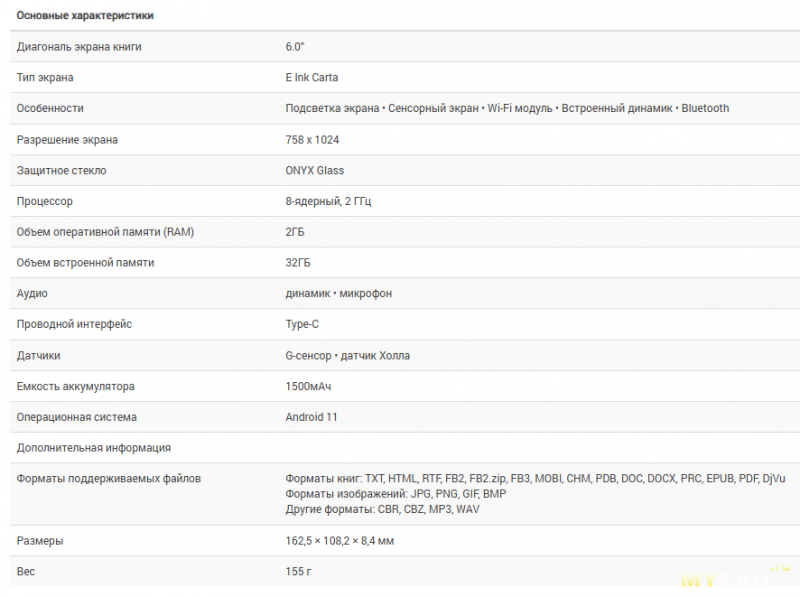
Task: Click the 'Android 11' value
Action: pos(311,417)
